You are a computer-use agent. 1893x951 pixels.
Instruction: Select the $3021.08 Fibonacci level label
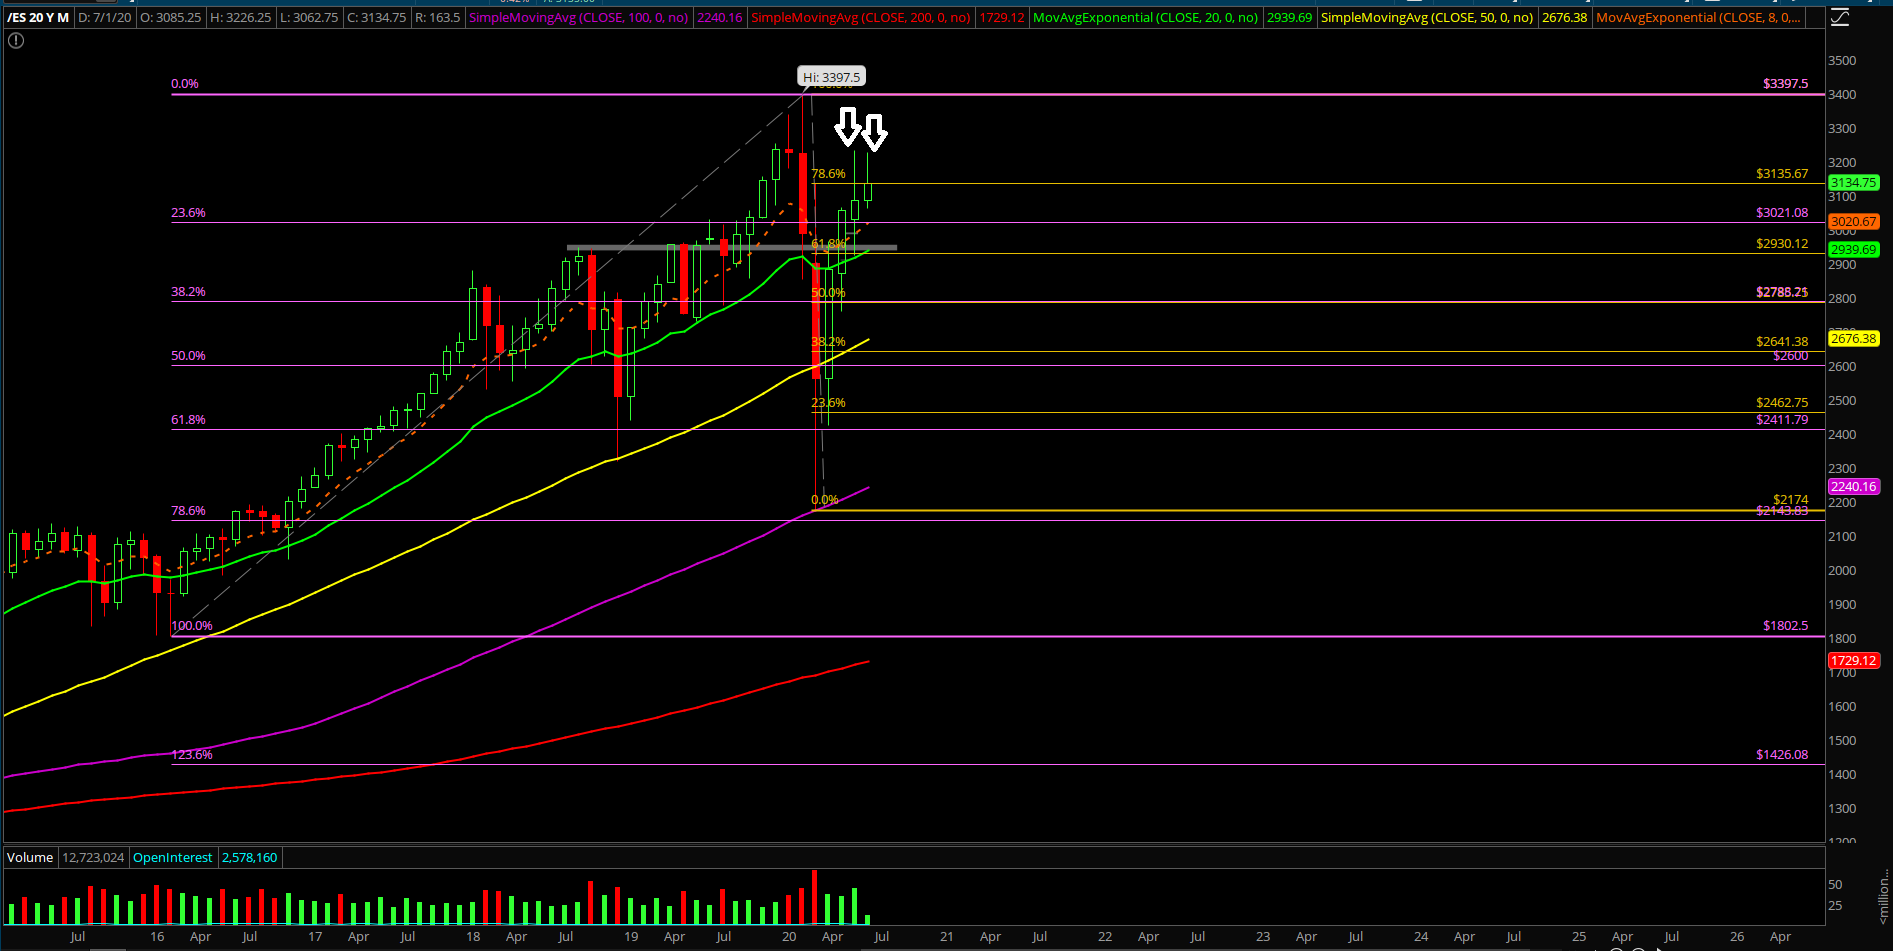(x=1782, y=213)
